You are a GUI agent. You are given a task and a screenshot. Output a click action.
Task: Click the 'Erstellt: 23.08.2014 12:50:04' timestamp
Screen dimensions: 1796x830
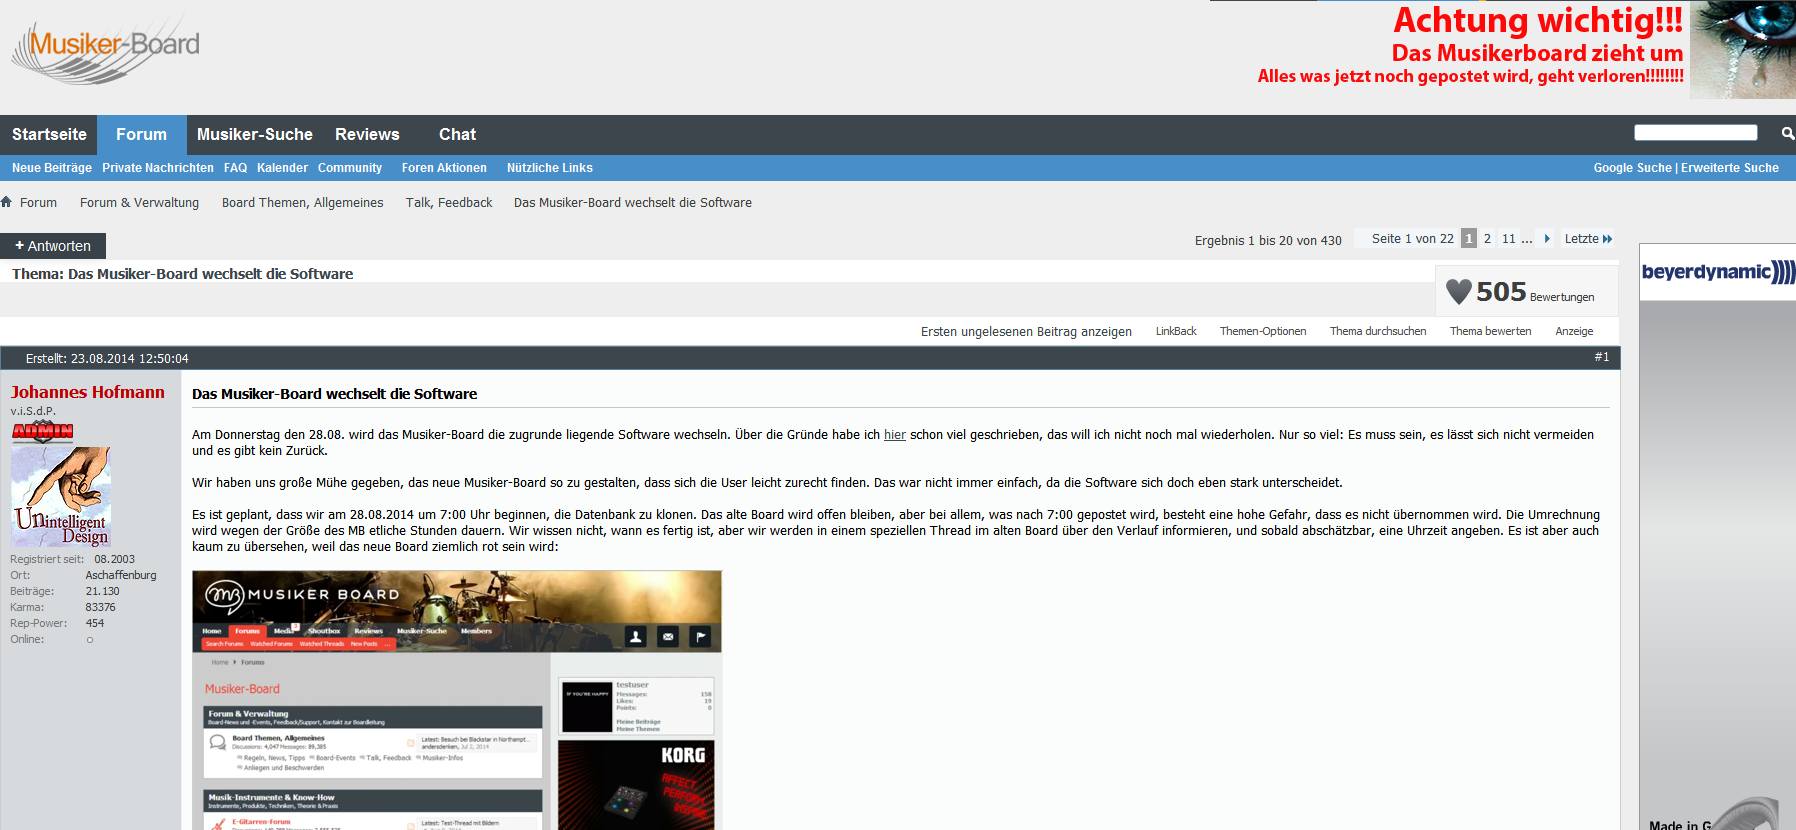point(107,358)
